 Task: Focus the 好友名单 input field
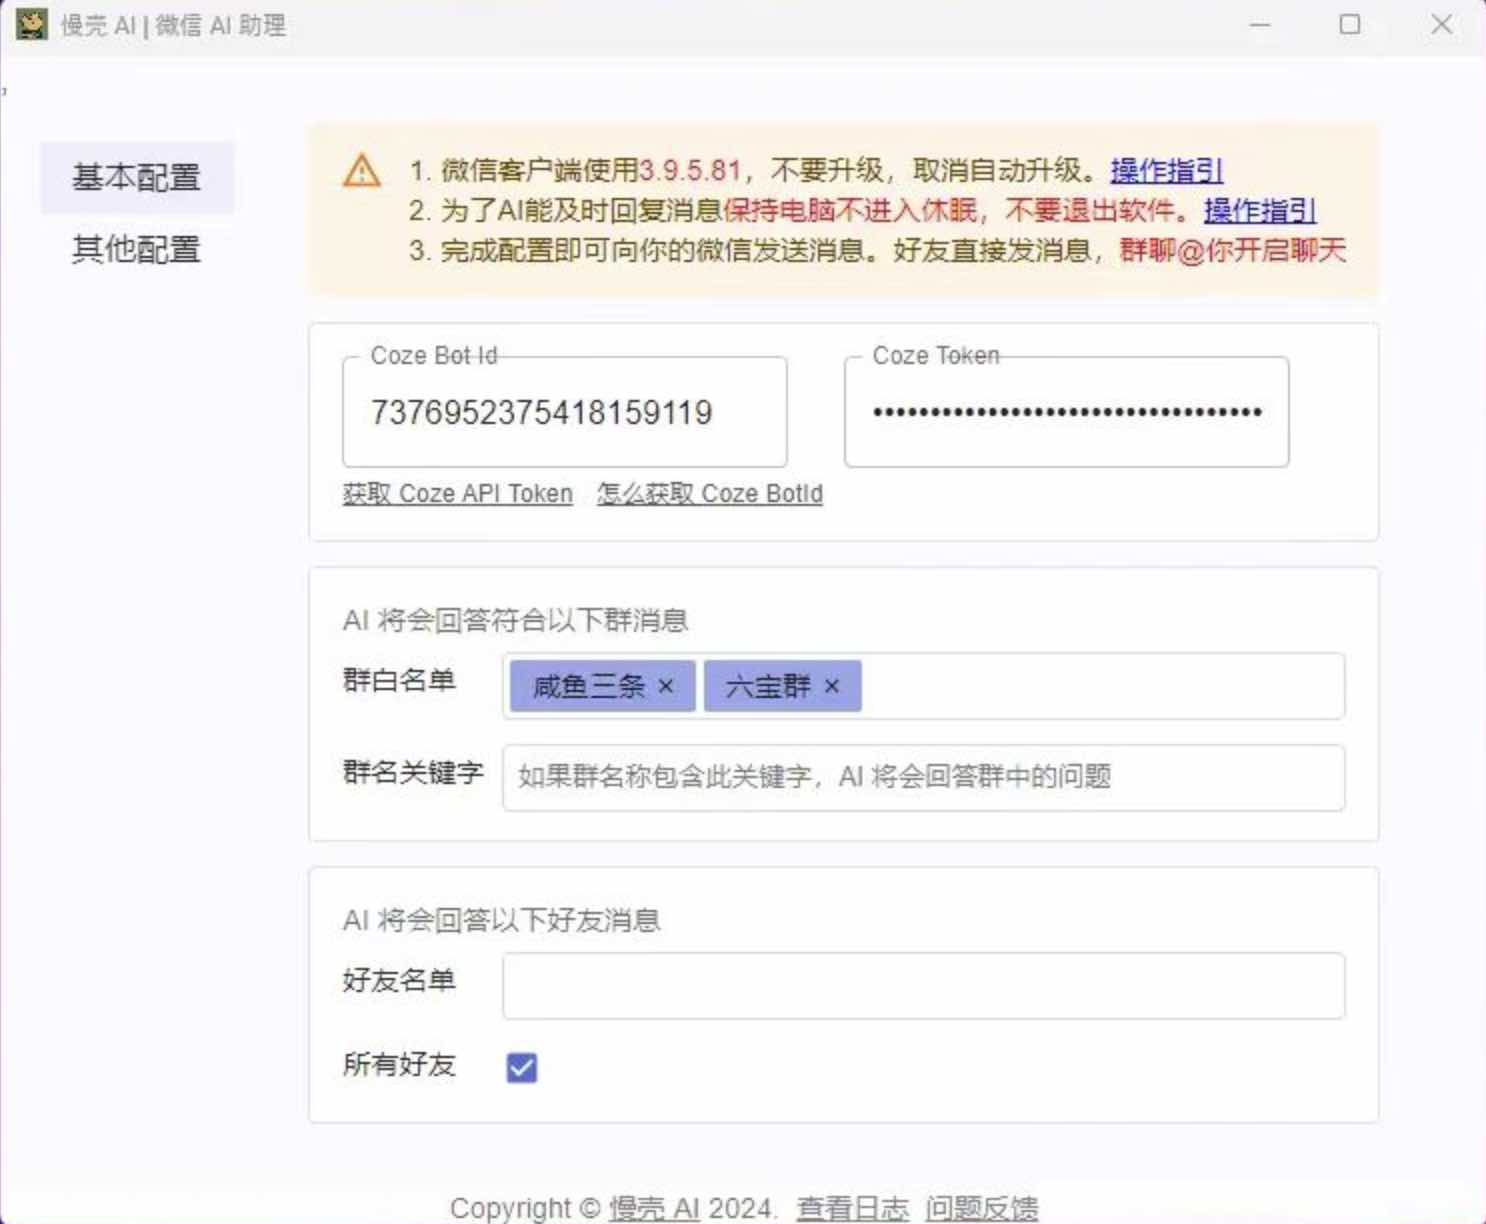coord(924,986)
